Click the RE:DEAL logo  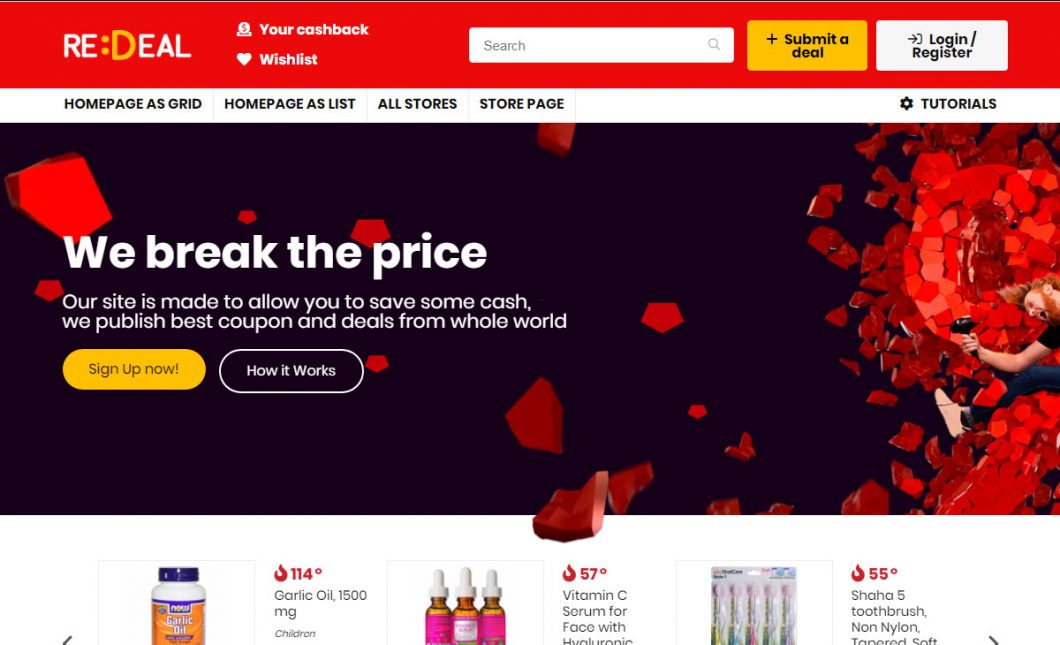click(127, 46)
